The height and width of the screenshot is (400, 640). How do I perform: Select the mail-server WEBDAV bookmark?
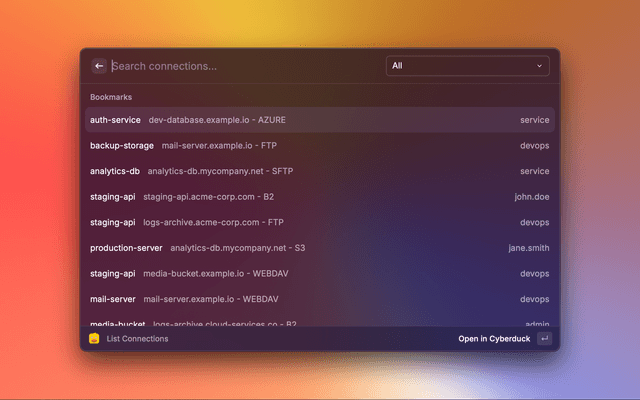[x=319, y=299]
